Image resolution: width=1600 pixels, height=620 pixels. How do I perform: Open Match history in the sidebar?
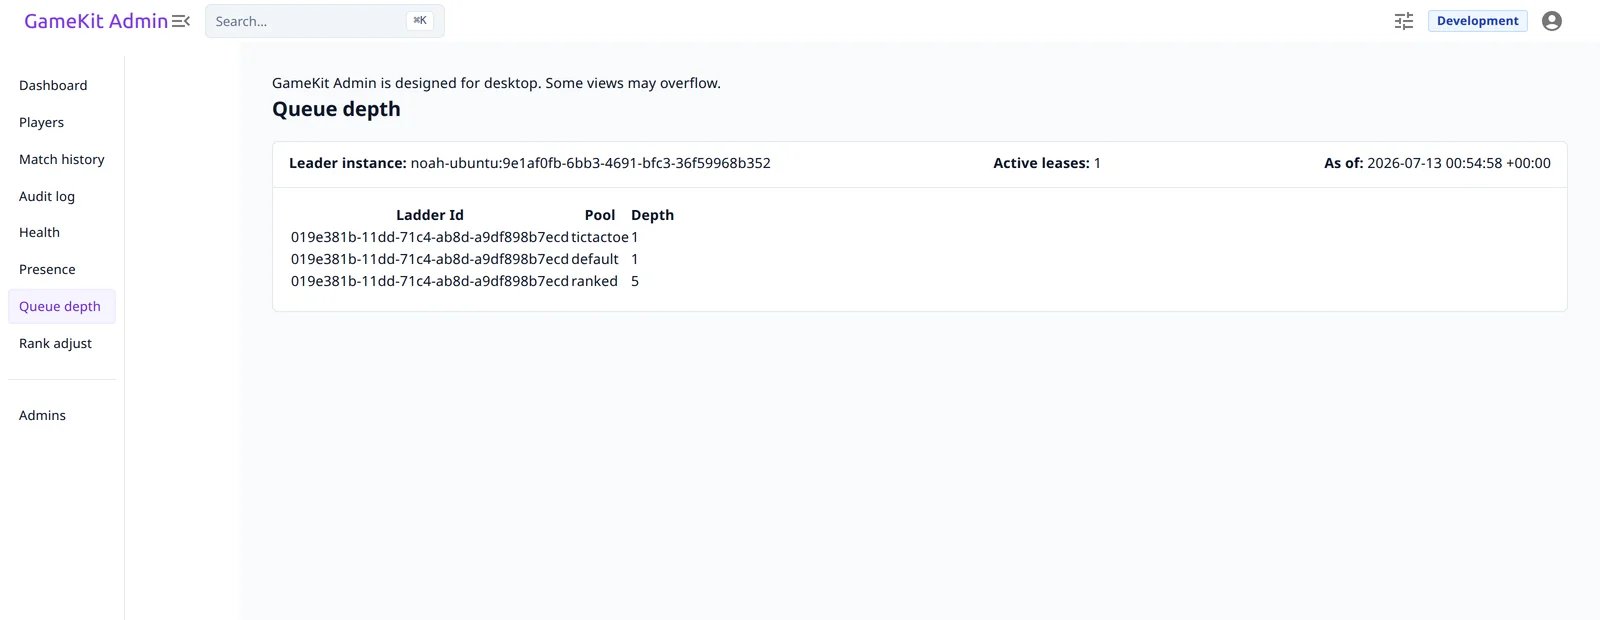(x=61, y=160)
